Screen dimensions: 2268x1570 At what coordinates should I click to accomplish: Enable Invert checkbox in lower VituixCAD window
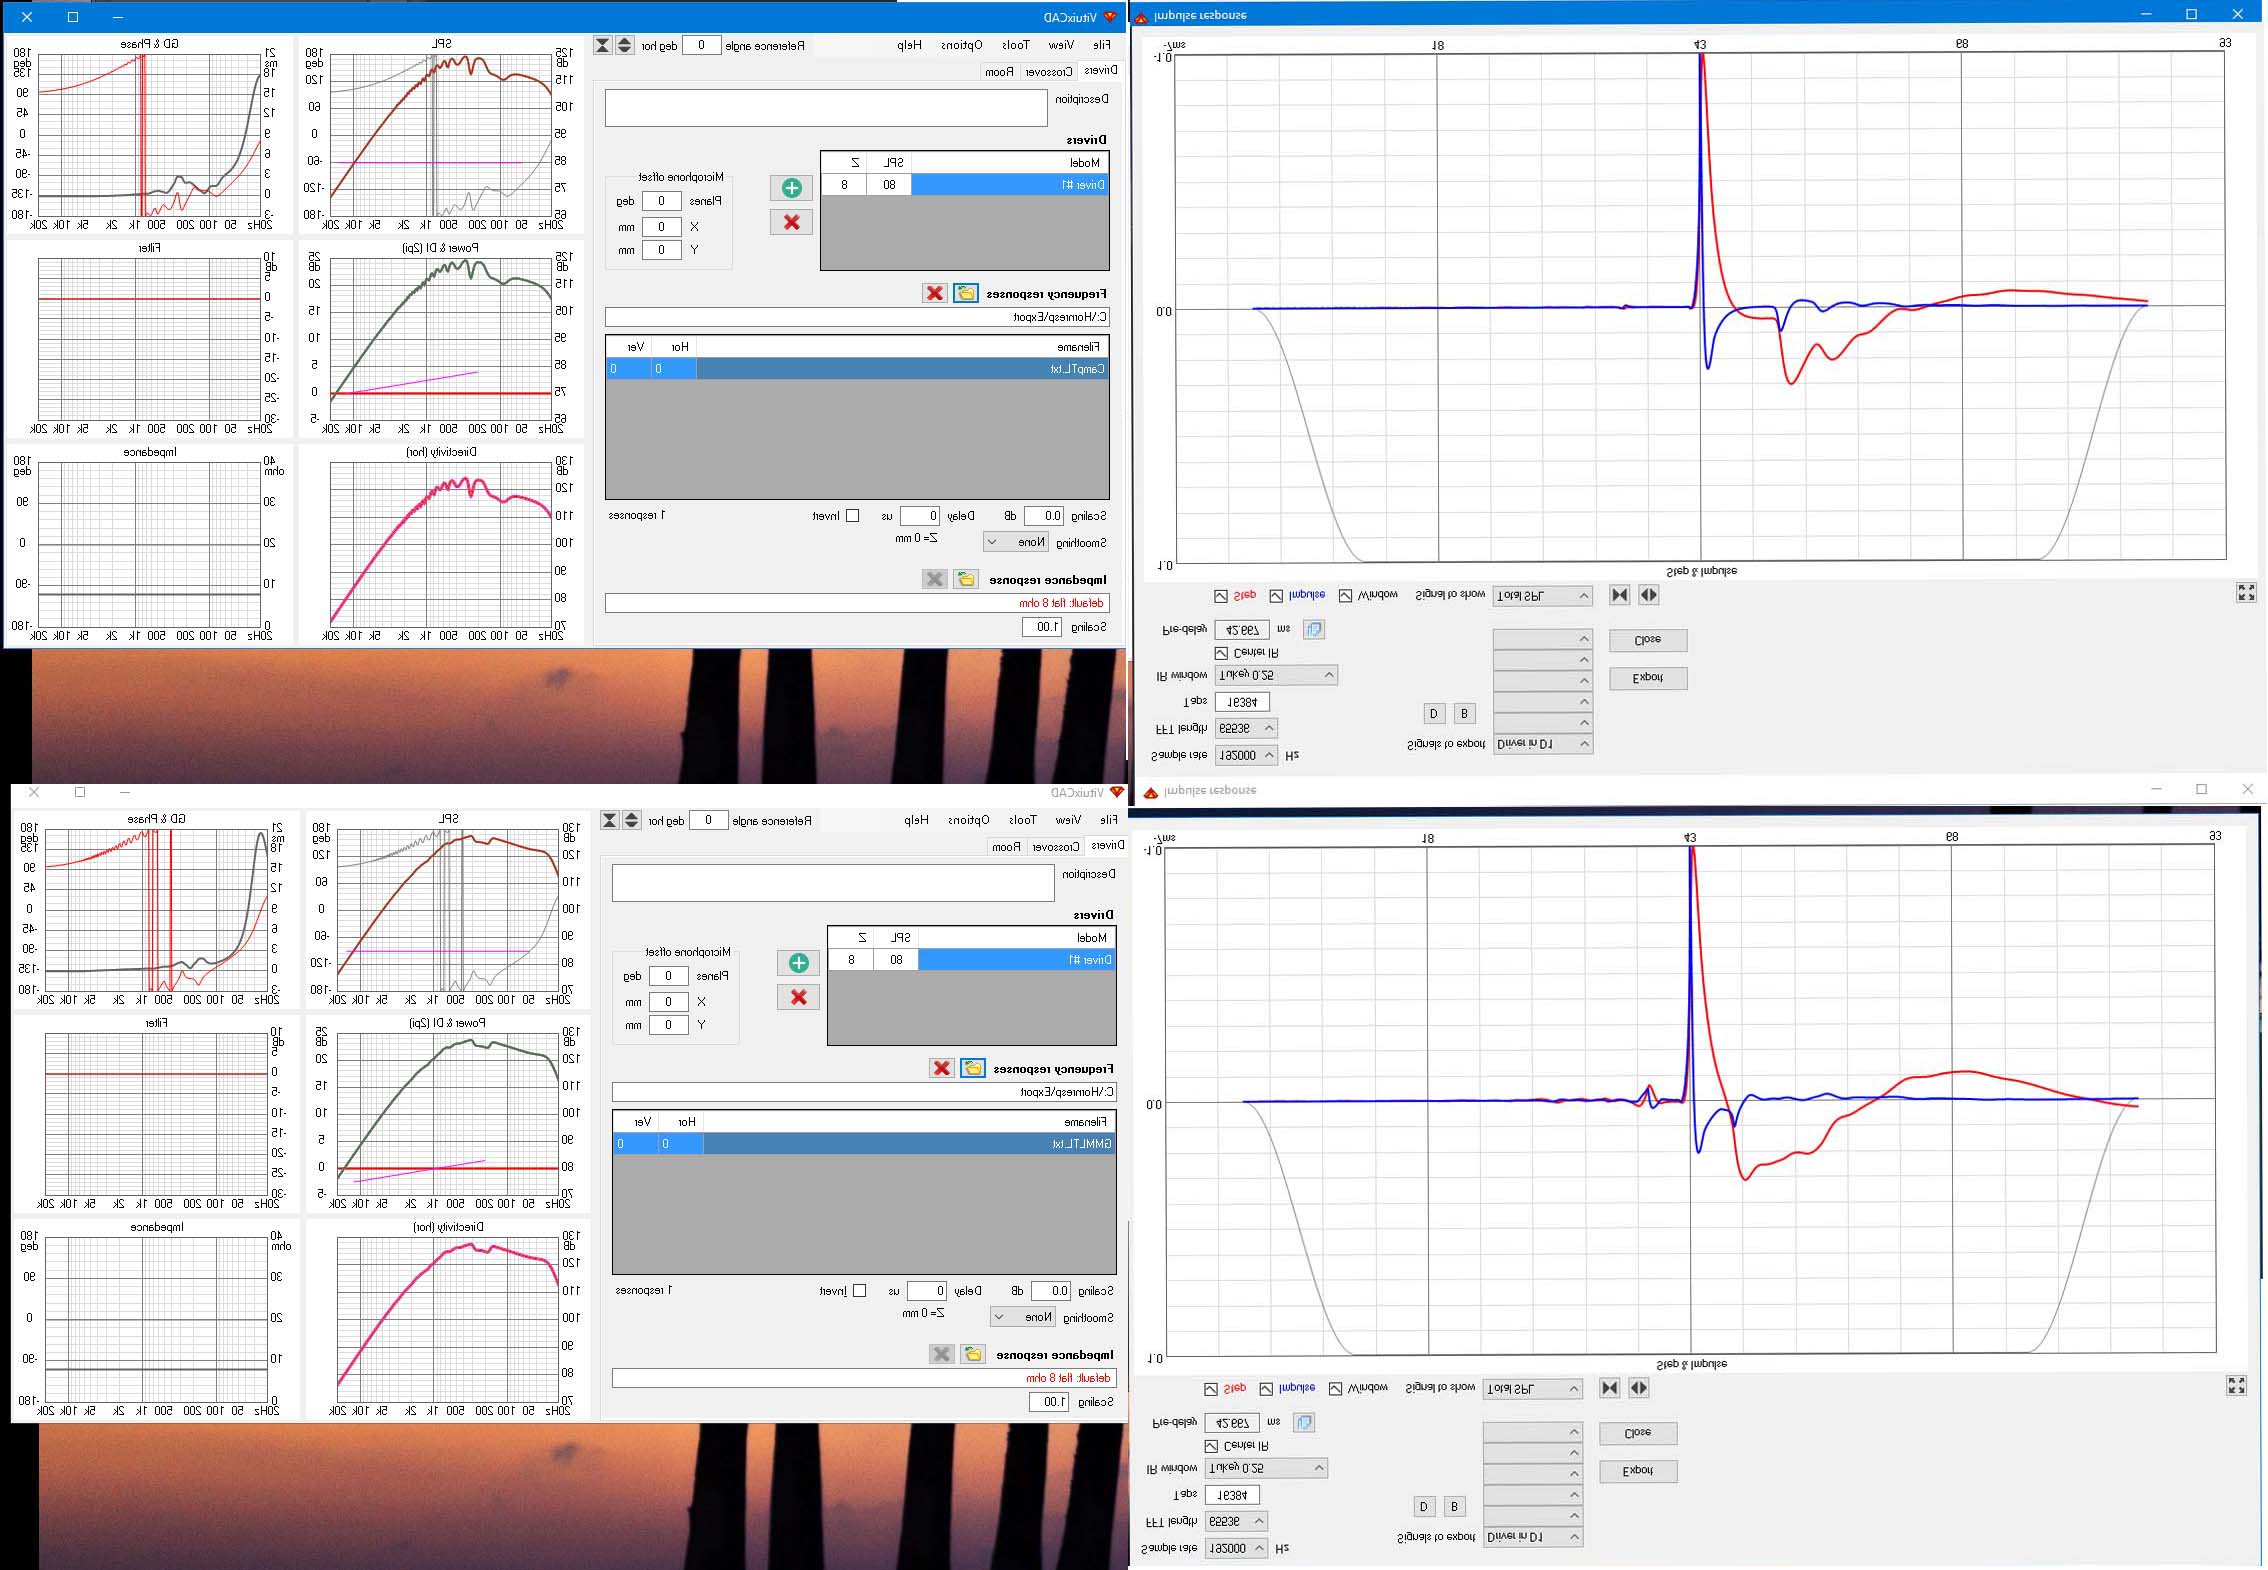860,1291
